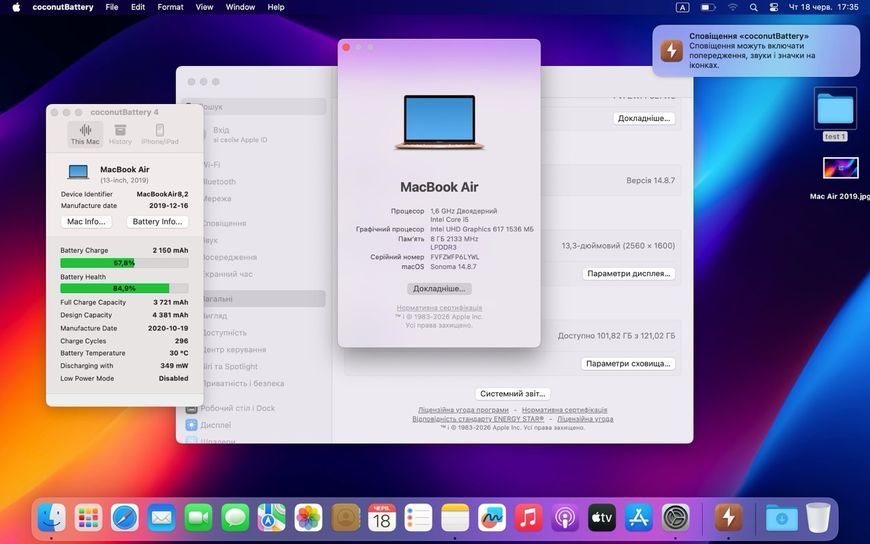Open Control Center in menu bar
870x544 pixels.
coord(773,7)
